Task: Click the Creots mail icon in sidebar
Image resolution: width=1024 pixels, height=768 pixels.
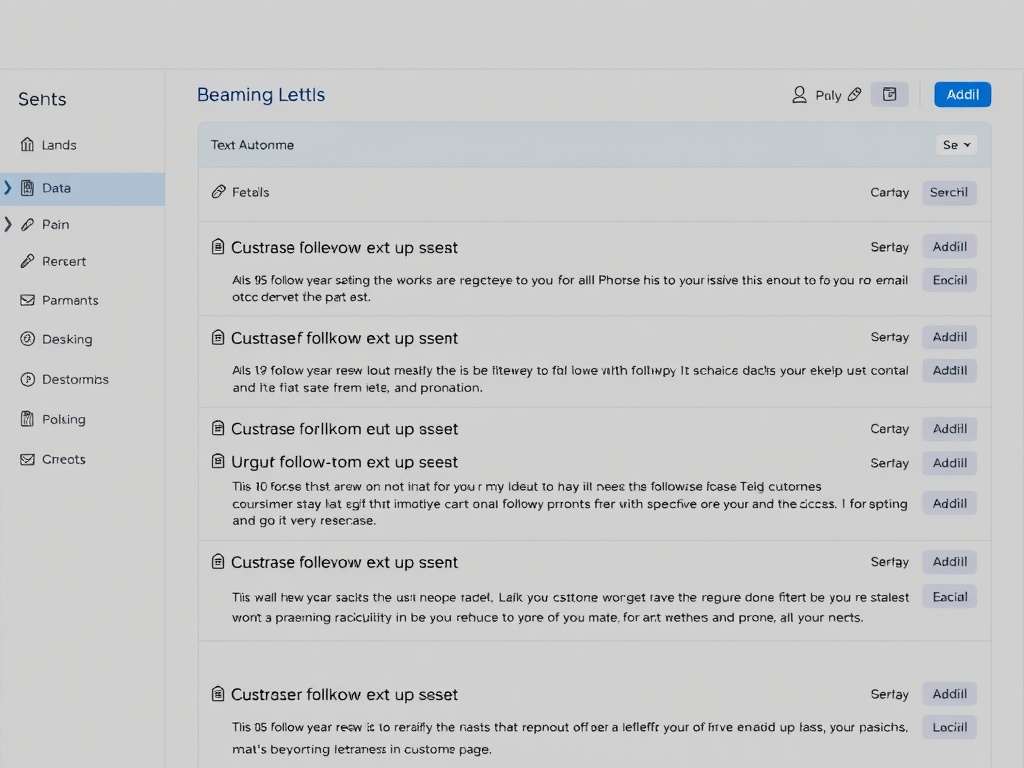Action: coord(27,459)
